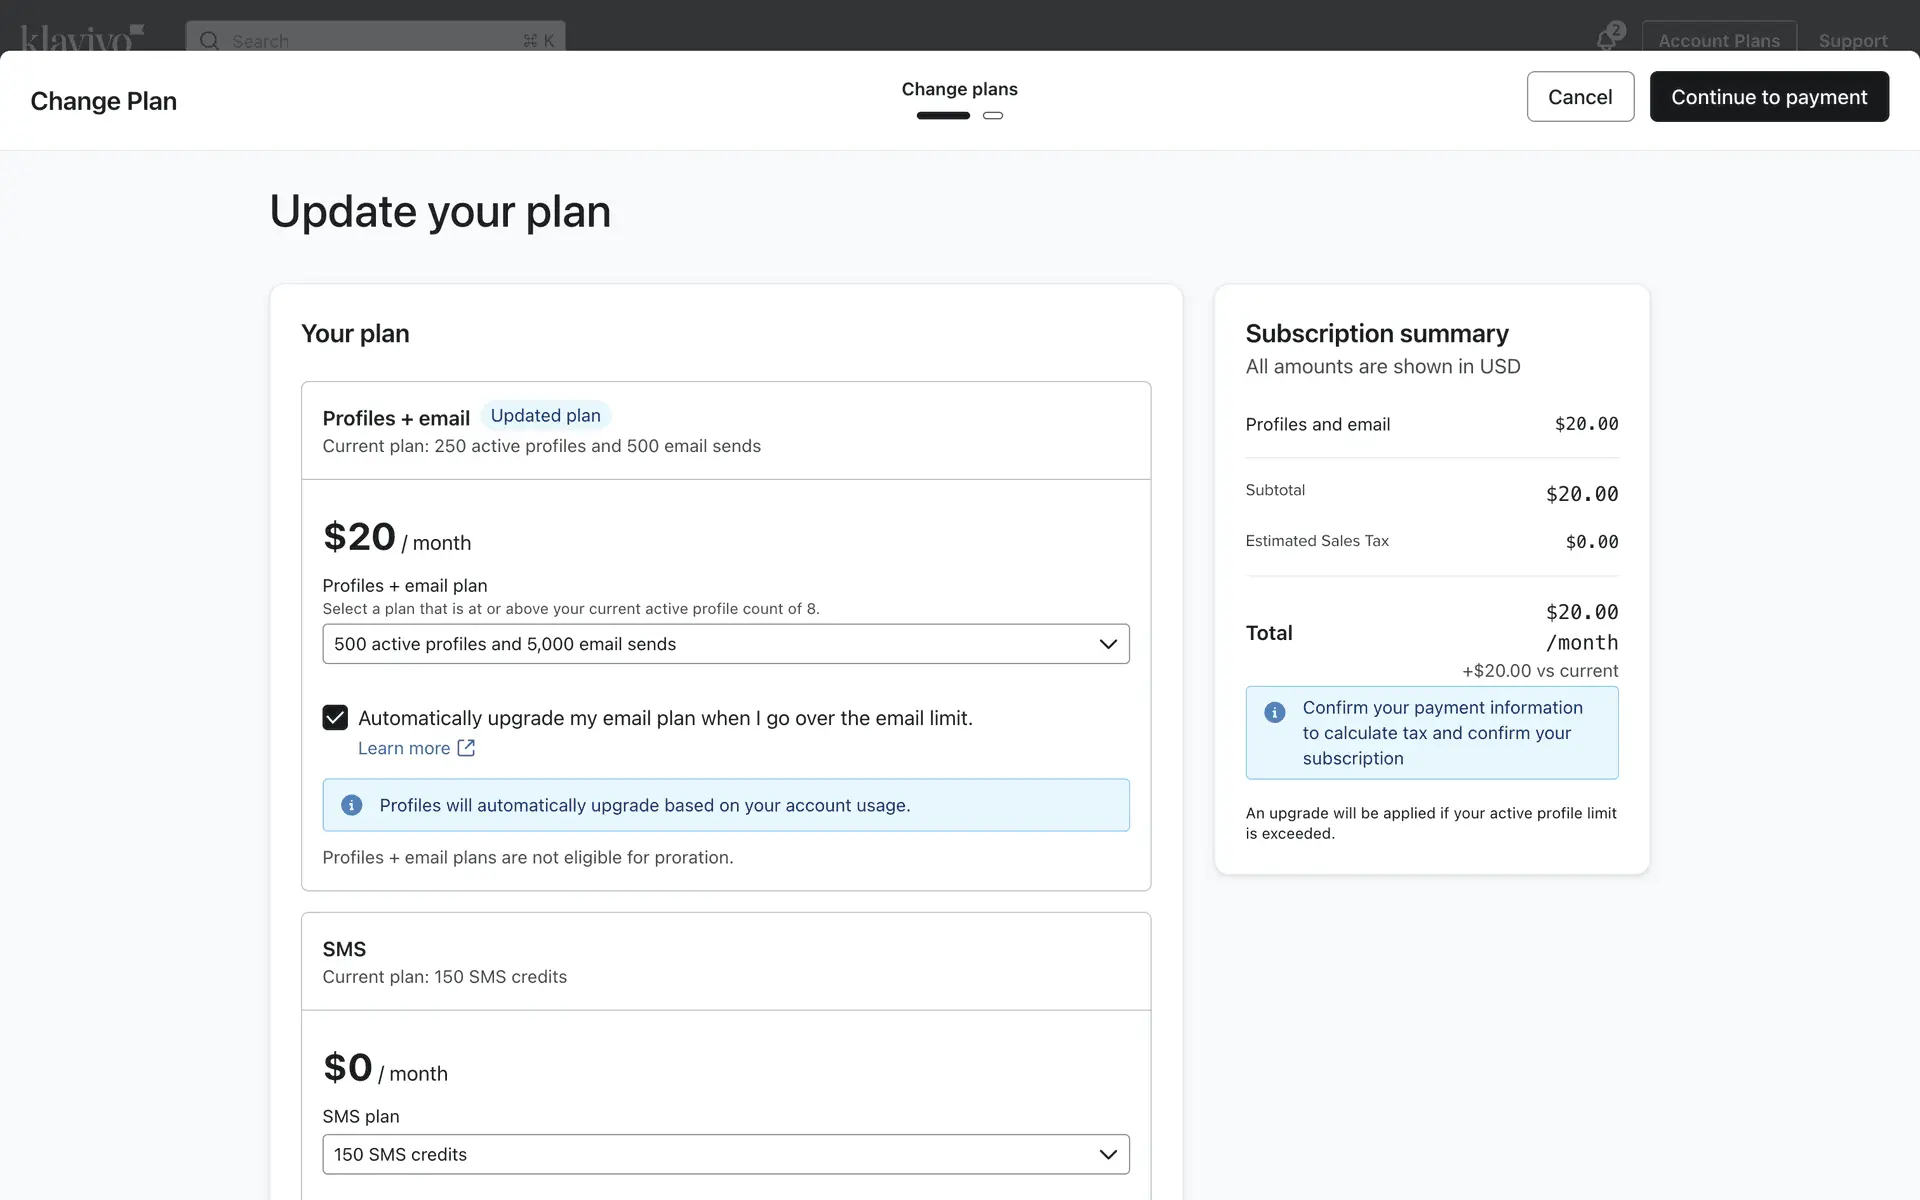Screen dimensions: 1920x1200
Task: Click the external link icon beside Learn more
Action: 466,748
